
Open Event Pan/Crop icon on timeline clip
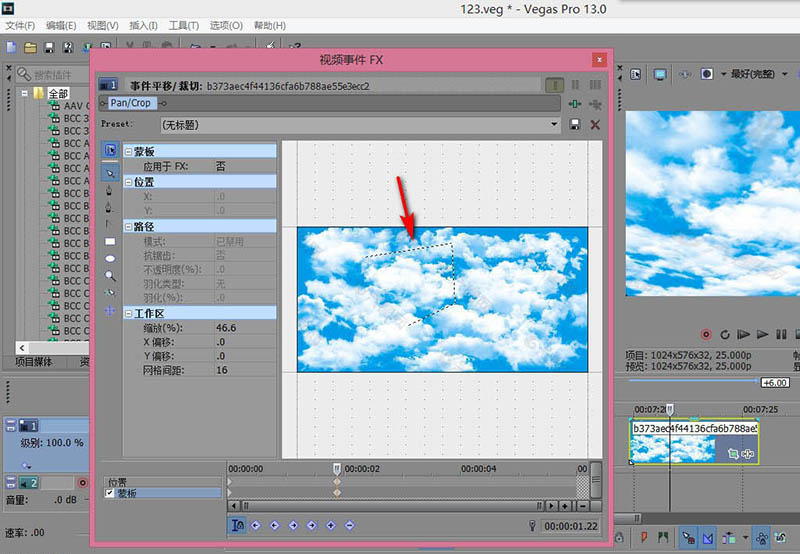733,453
